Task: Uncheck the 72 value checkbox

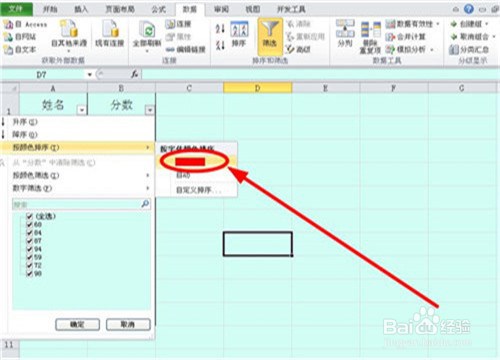Action: pos(30,265)
